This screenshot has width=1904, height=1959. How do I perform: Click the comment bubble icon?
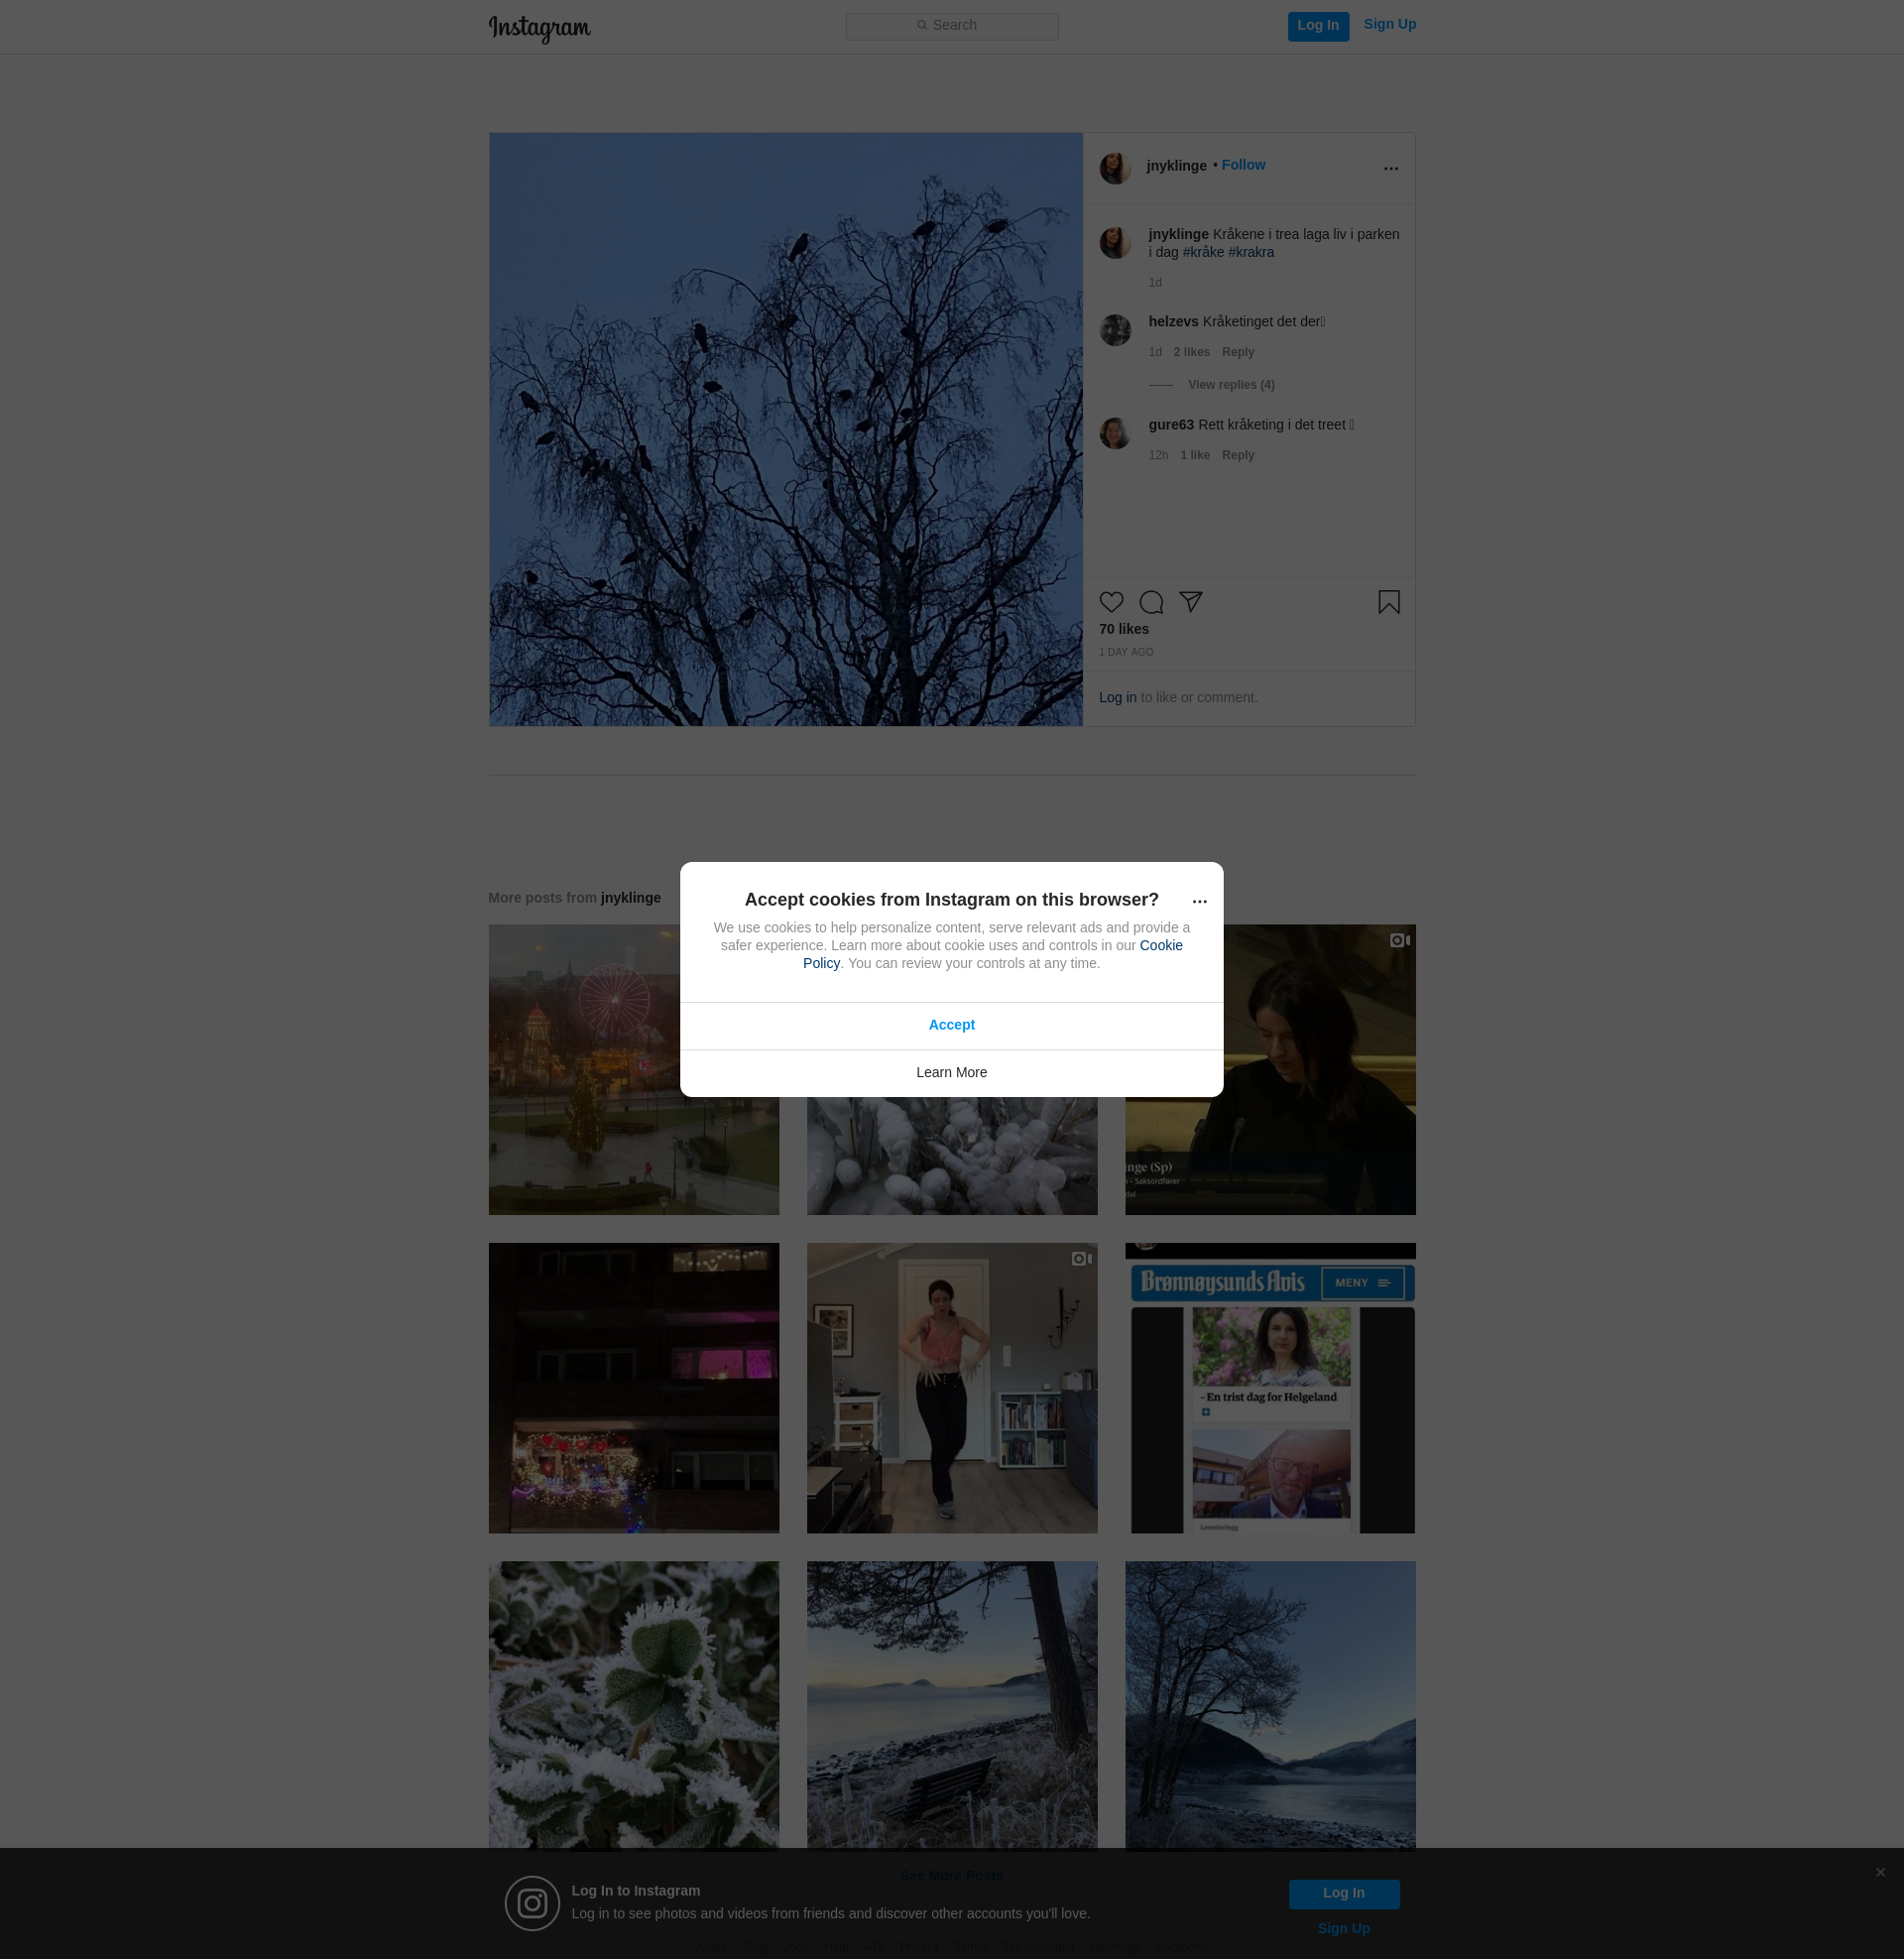tap(1151, 602)
